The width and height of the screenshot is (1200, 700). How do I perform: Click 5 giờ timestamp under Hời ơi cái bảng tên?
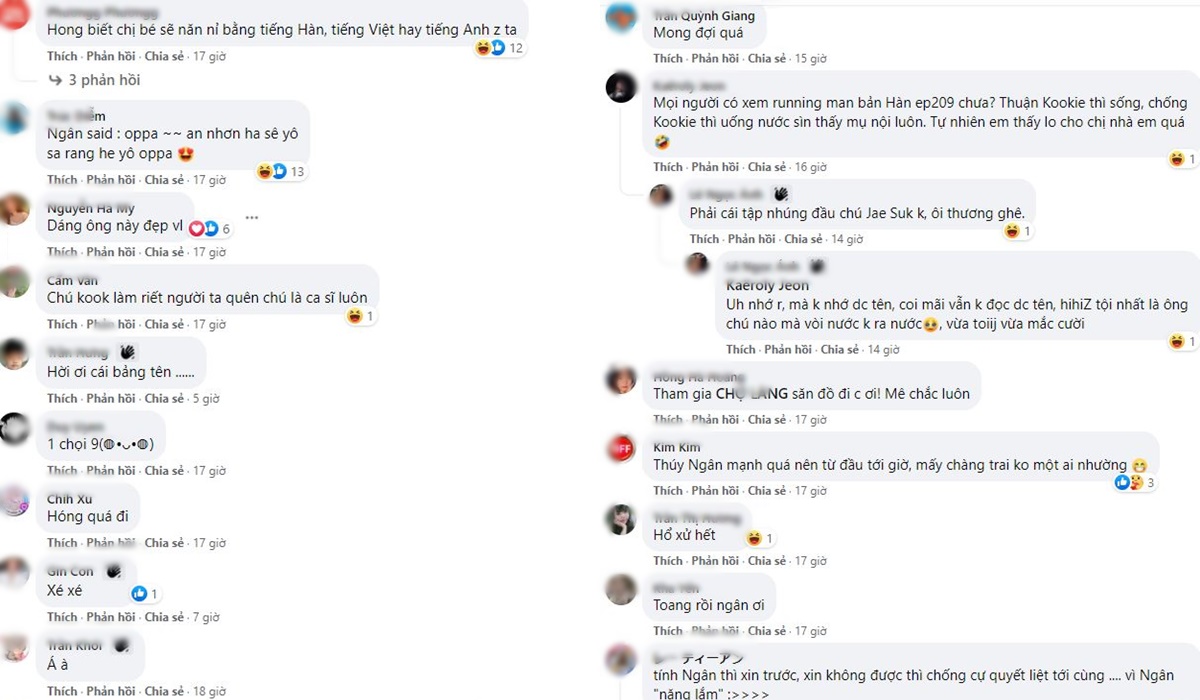click(x=205, y=398)
